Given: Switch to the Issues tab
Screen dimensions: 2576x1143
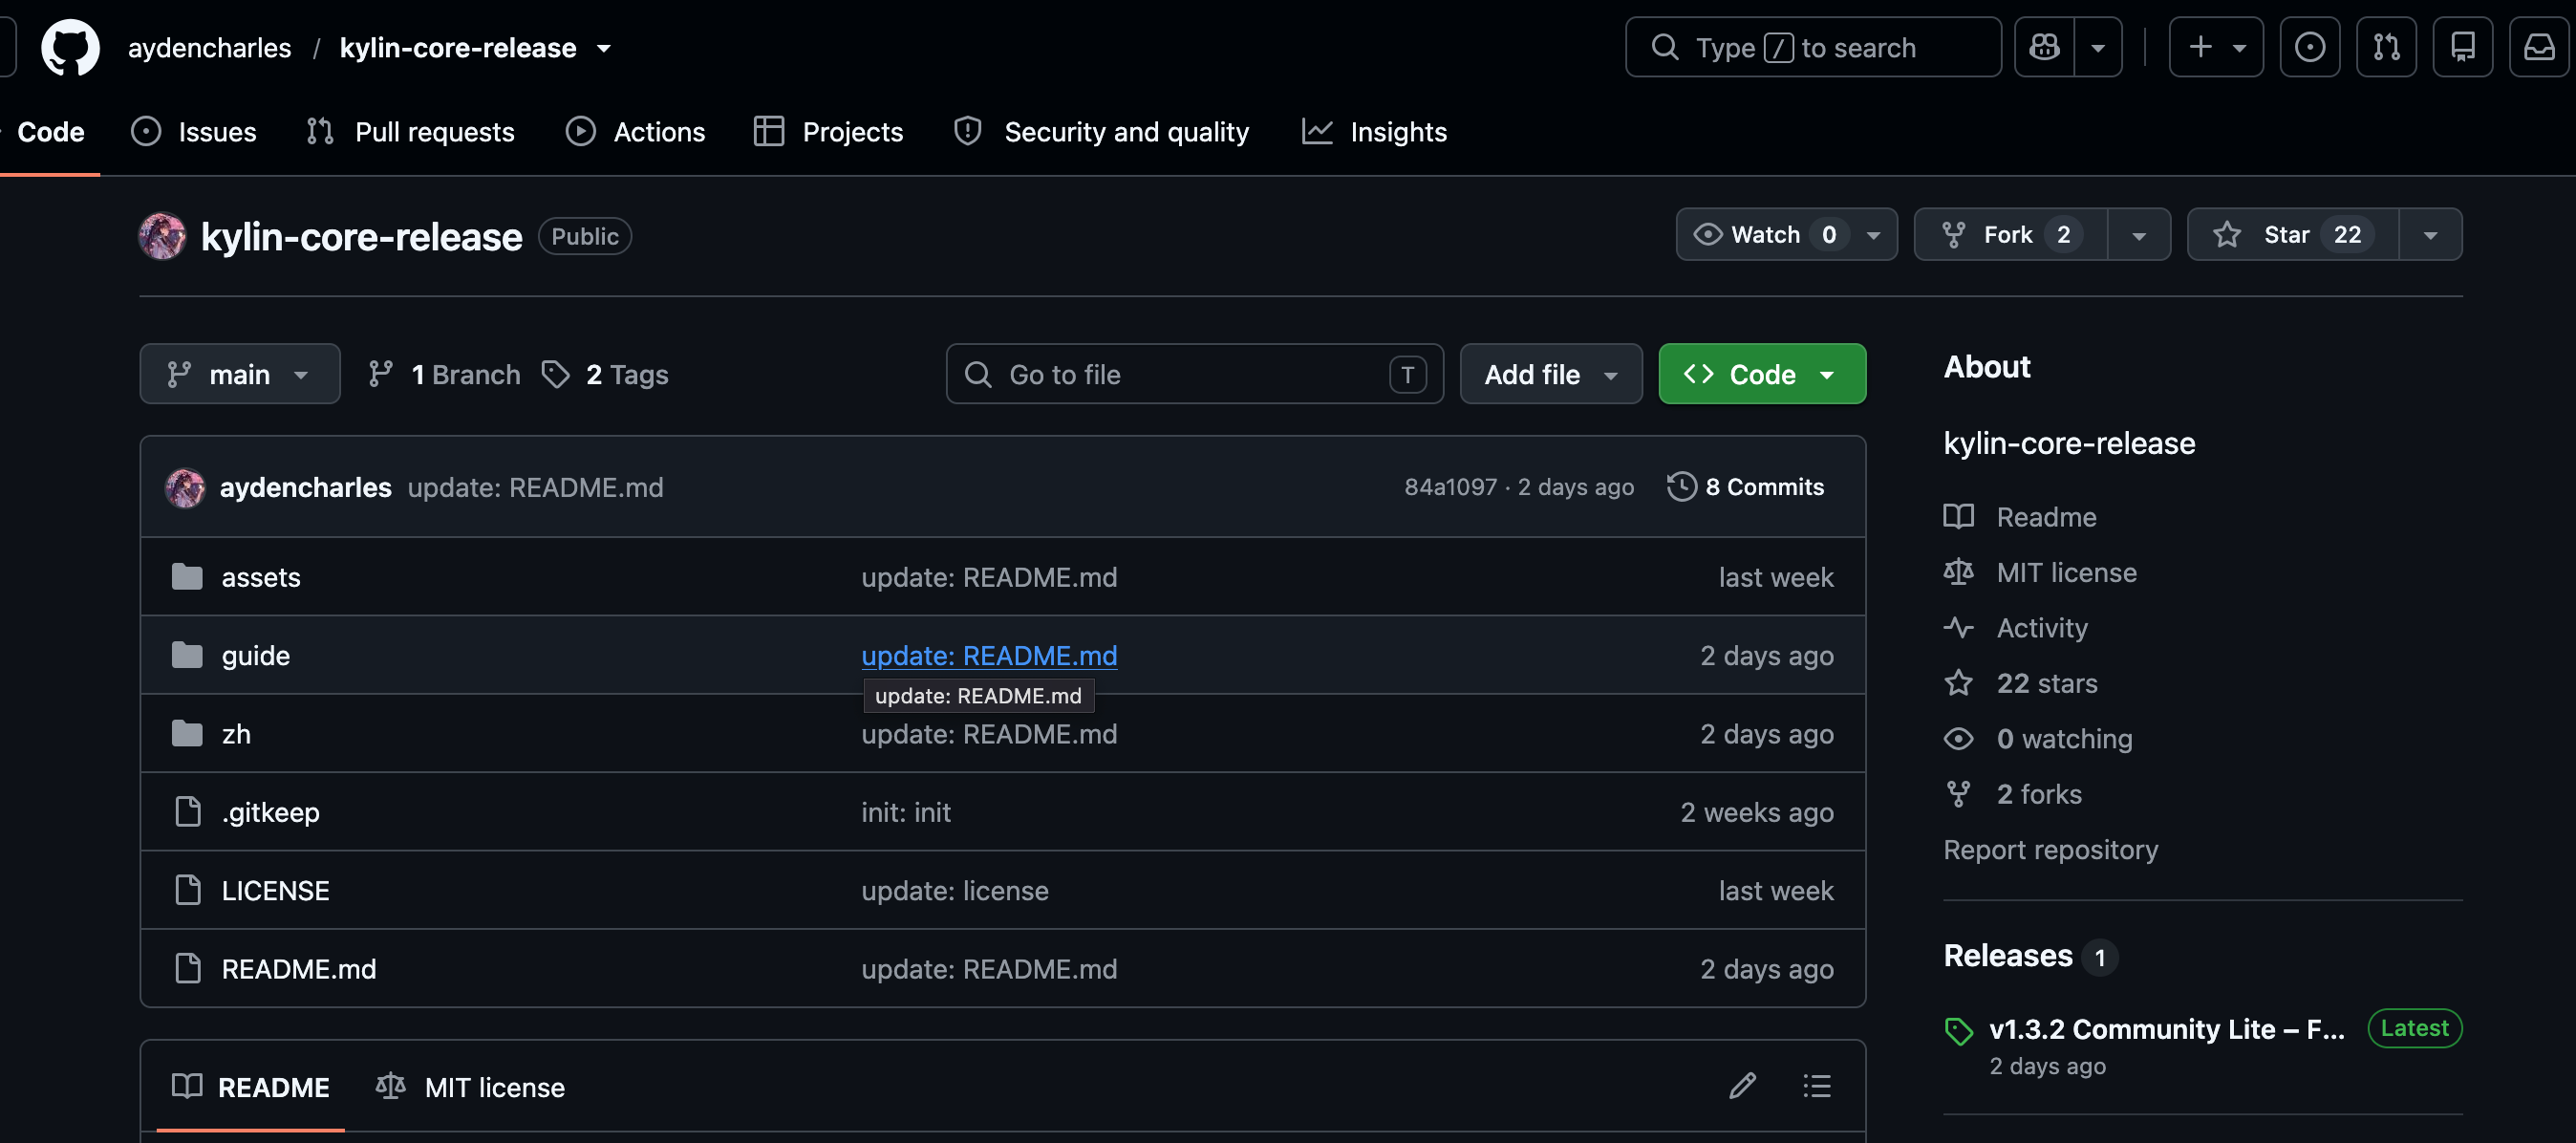Looking at the screenshot, I should tap(194, 132).
